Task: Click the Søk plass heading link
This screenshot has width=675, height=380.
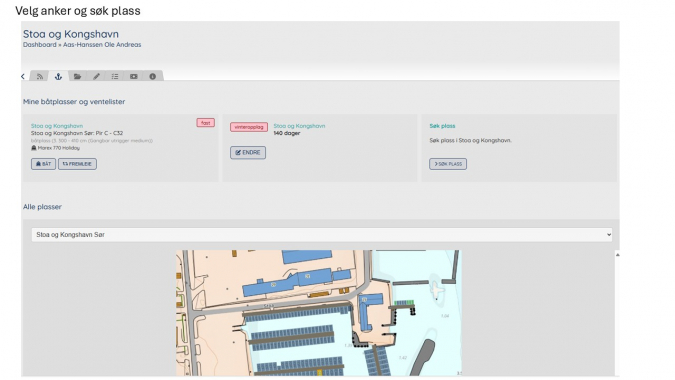Action: coord(442,126)
